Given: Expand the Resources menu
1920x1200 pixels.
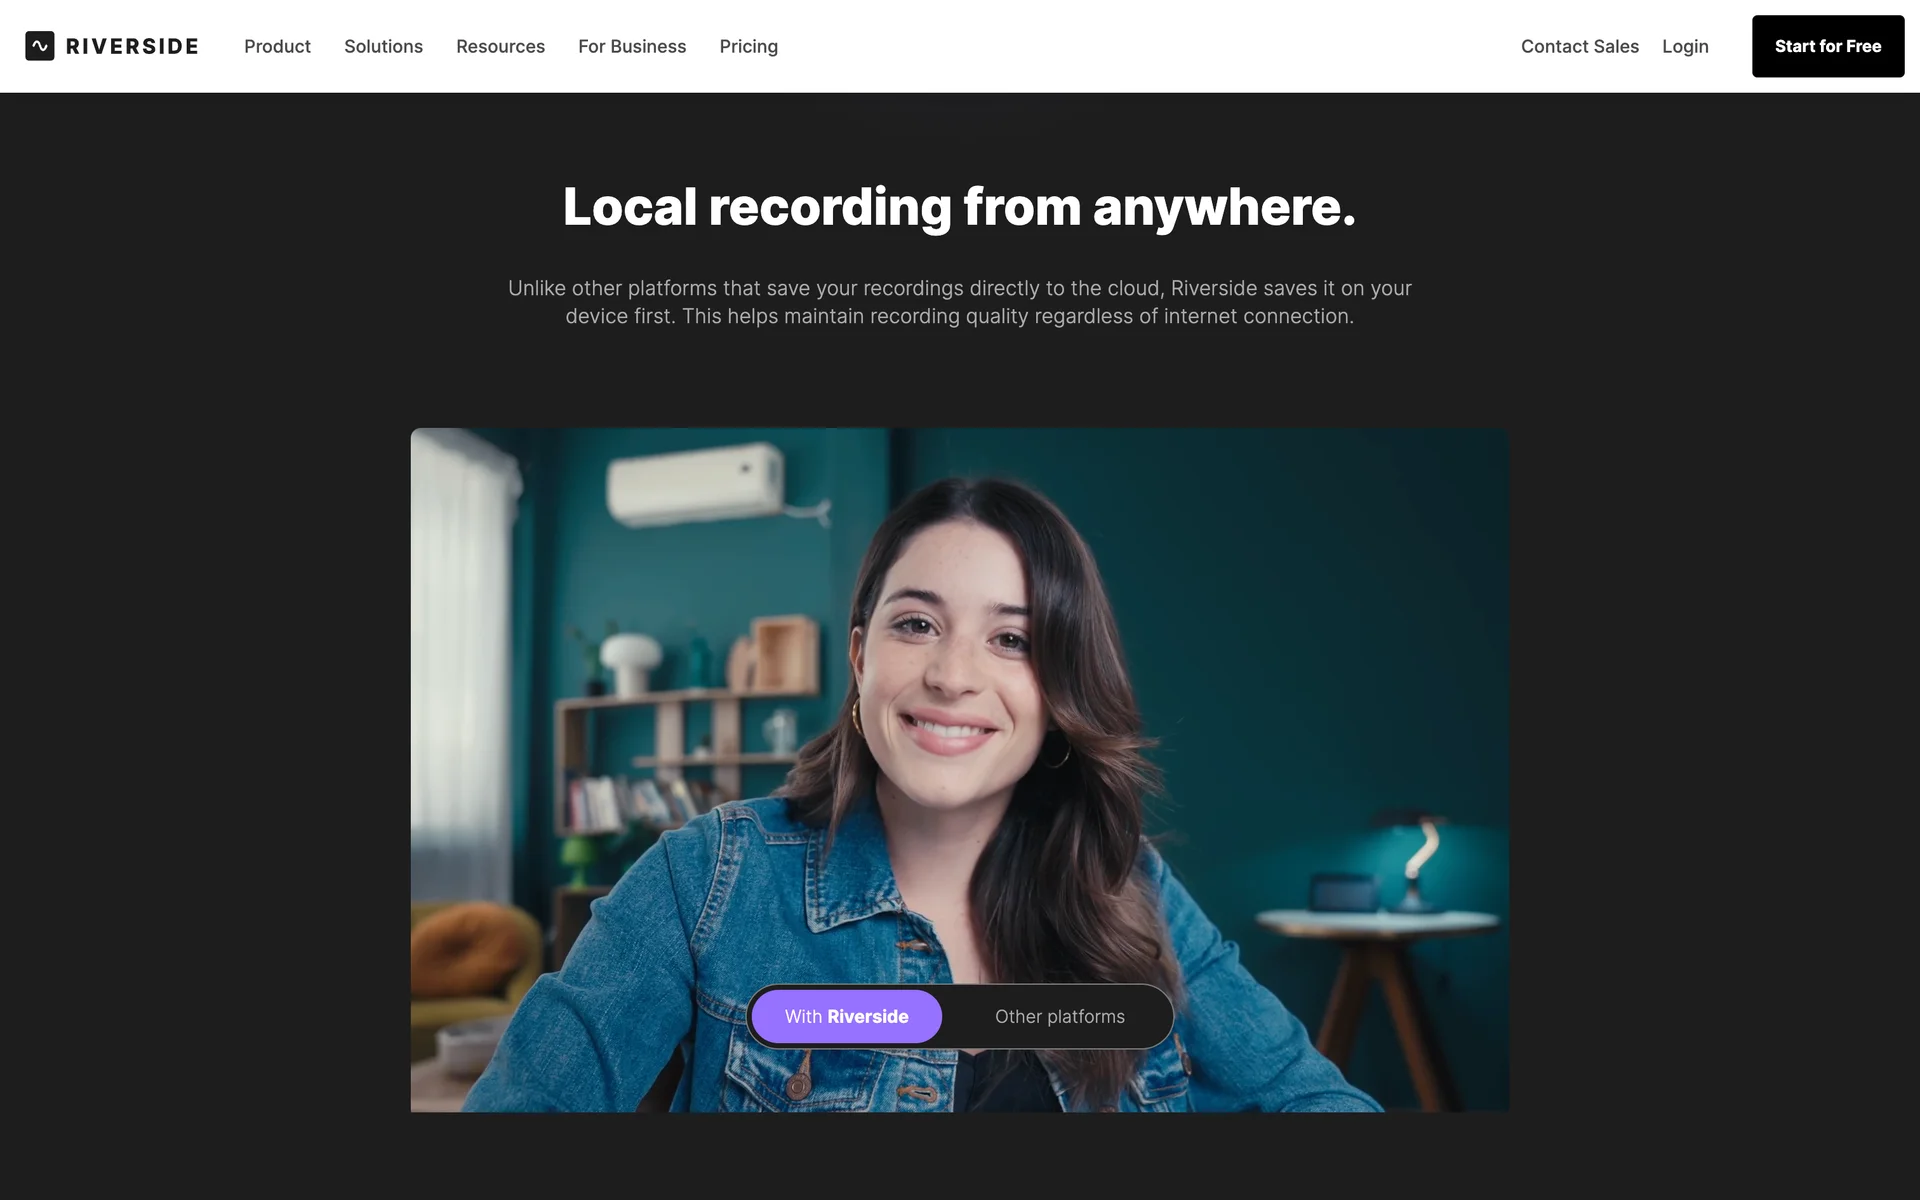Looking at the screenshot, I should tap(500, 46).
